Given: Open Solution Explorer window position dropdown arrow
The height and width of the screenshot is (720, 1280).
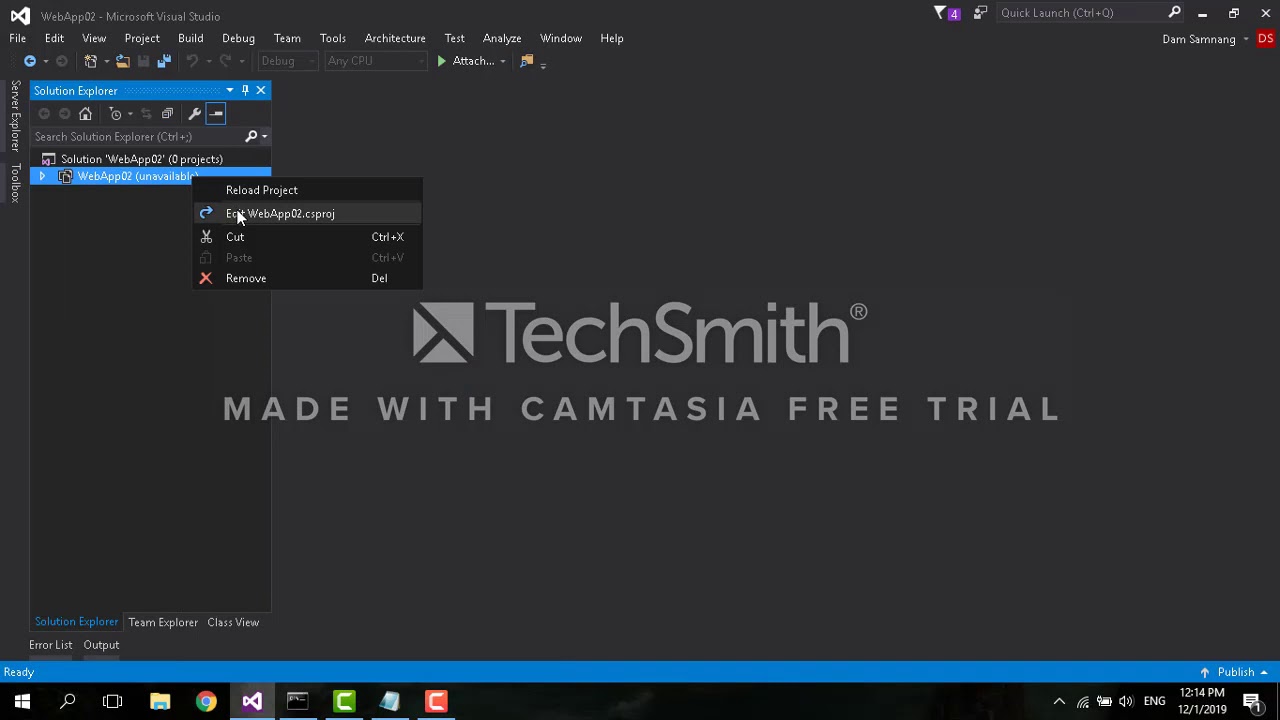Looking at the screenshot, I should click(230, 90).
